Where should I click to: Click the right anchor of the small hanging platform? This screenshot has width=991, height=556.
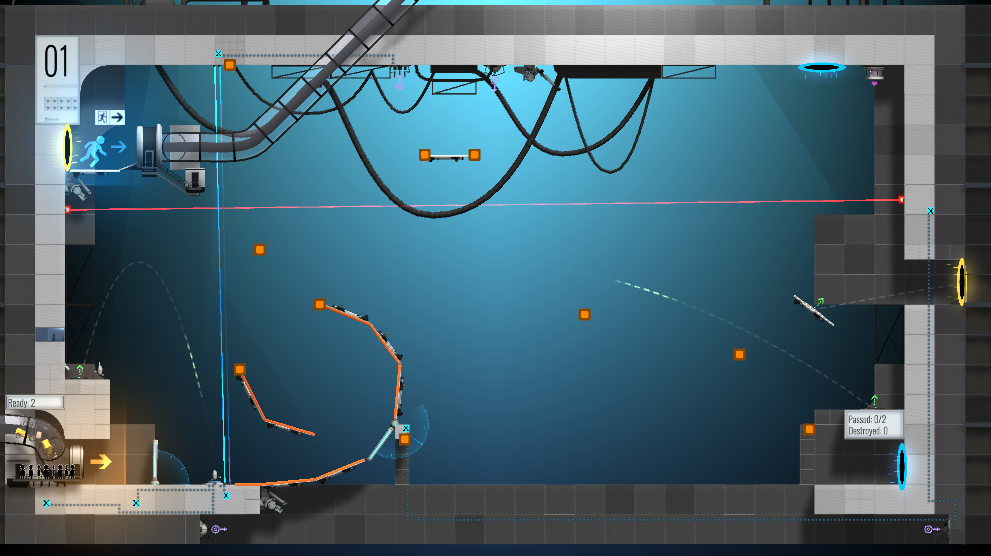click(475, 155)
